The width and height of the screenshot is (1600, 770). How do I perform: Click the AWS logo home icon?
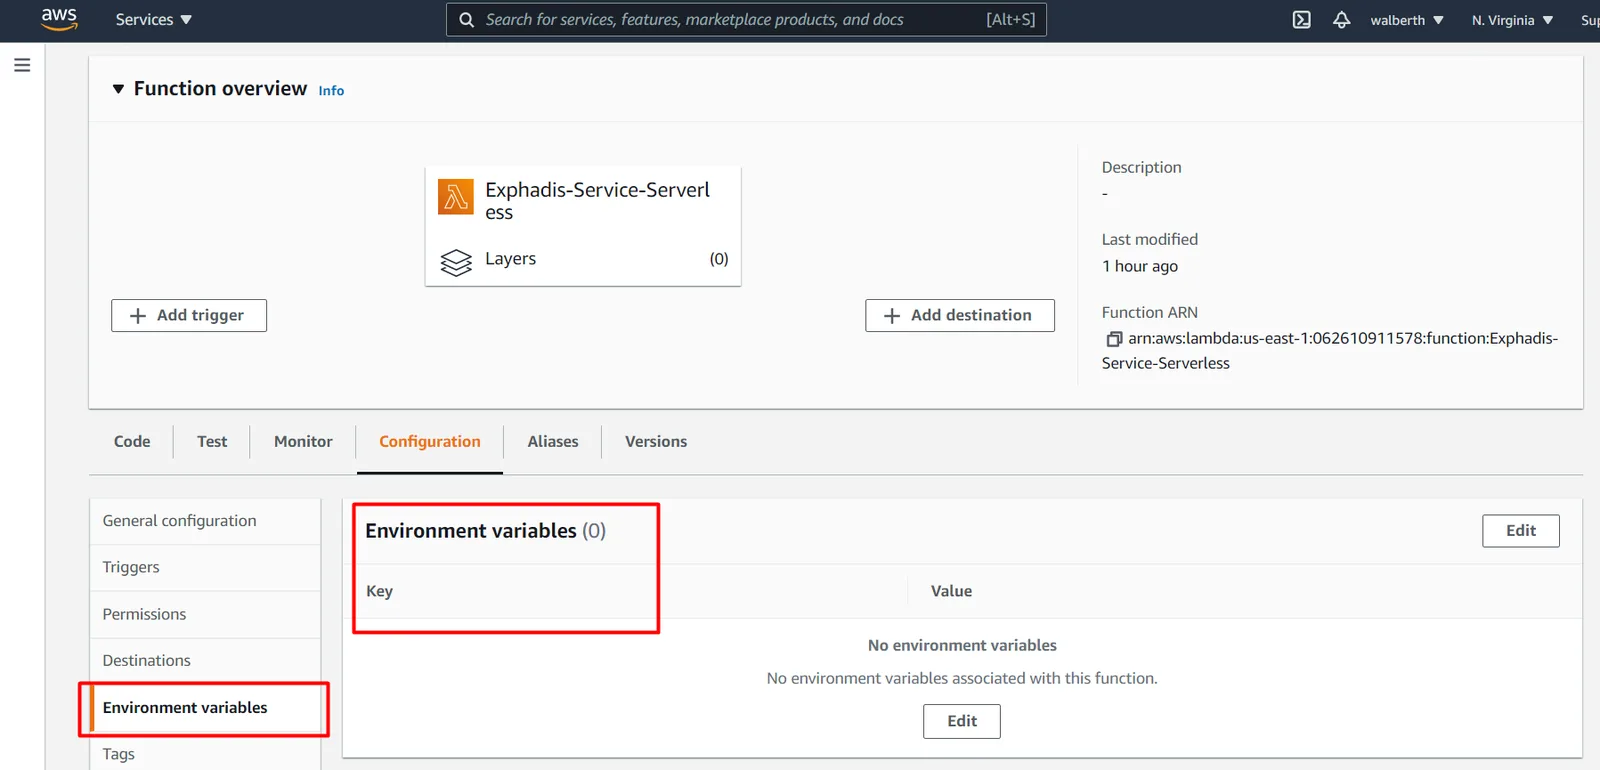tap(59, 19)
